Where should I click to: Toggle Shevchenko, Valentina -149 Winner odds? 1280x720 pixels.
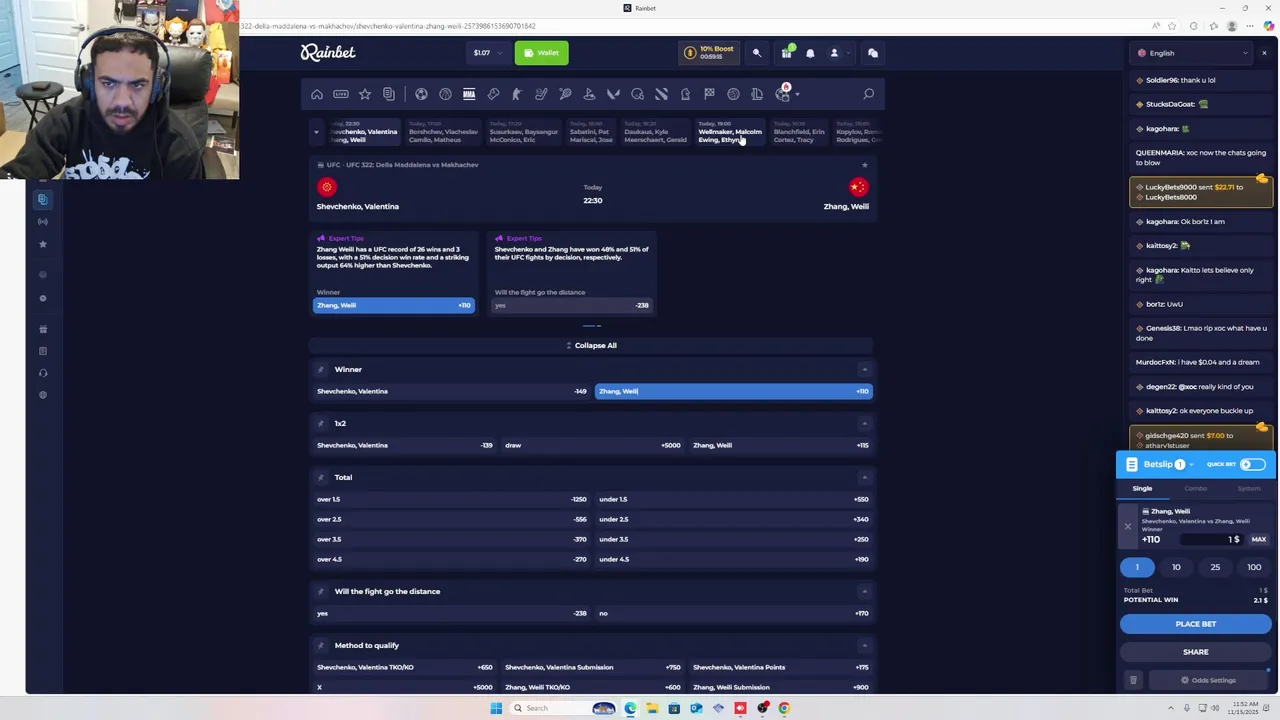pos(452,391)
